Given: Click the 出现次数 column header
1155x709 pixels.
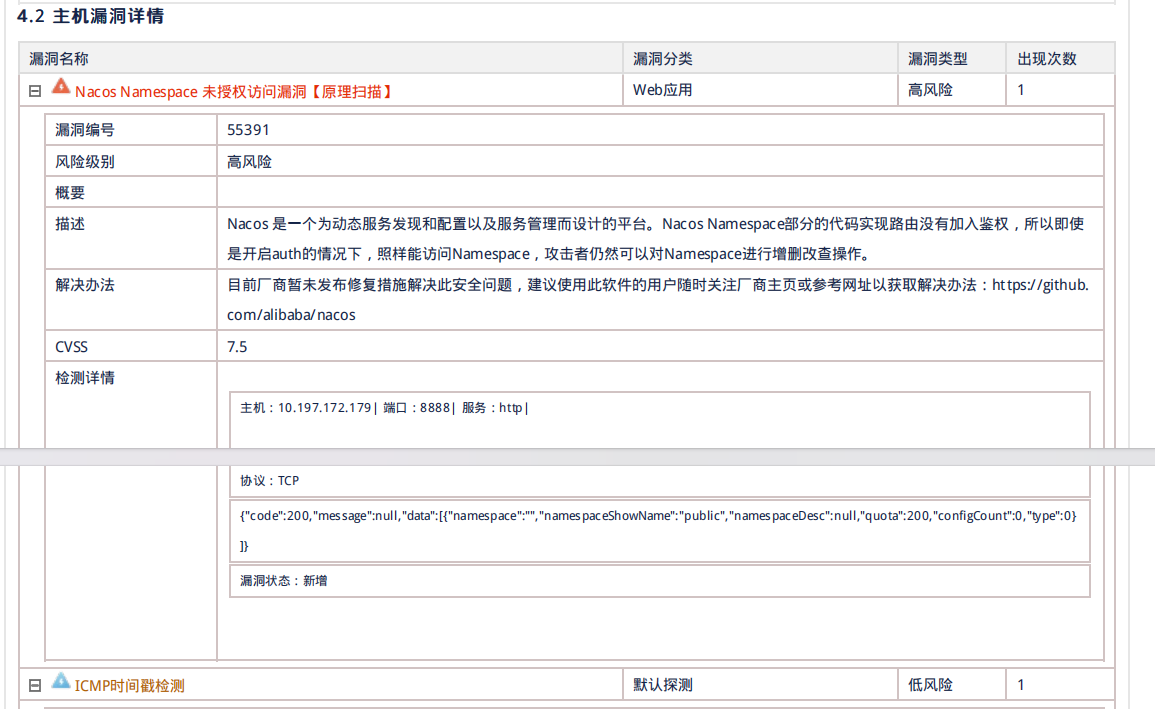Looking at the screenshot, I should click(1047, 59).
